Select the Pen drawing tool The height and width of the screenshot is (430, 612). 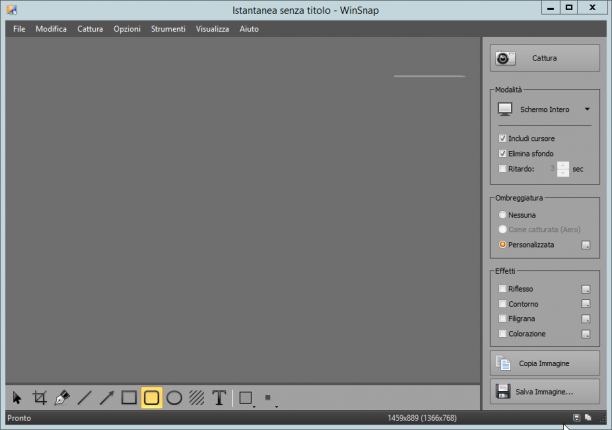pyautogui.click(x=62, y=398)
